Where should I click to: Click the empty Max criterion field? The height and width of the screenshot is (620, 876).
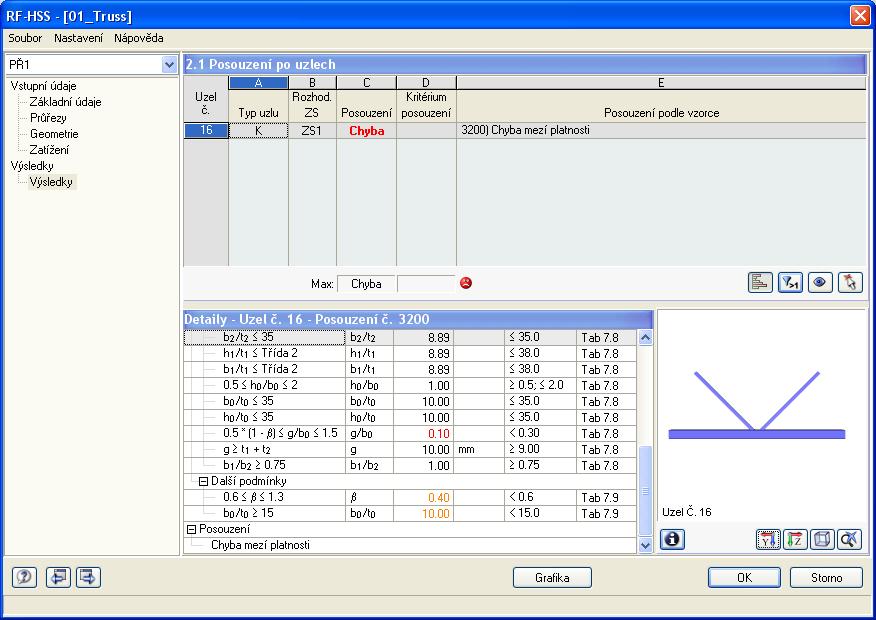point(426,284)
